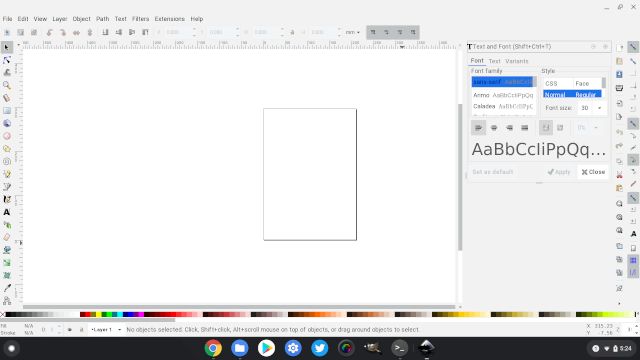The height and width of the screenshot is (360, 640).
Task: Open the Filters menu
Action: 140,19
